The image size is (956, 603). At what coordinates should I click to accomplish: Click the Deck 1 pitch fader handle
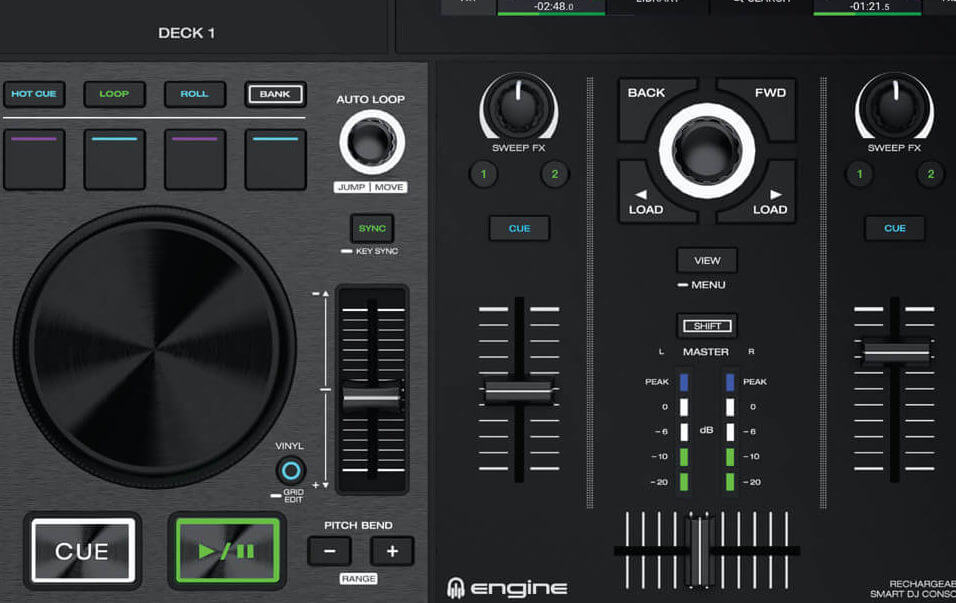[x=371, y=398]
